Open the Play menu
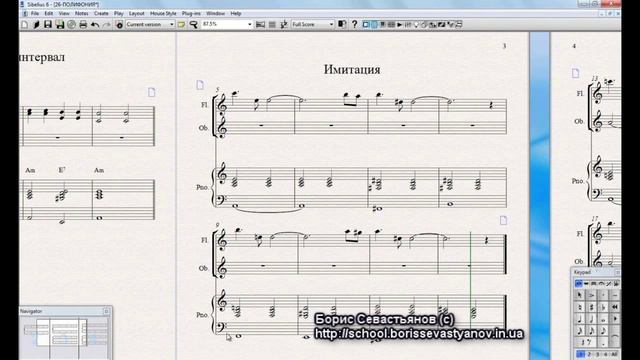640x360 pixels. [x=118, y=13]
